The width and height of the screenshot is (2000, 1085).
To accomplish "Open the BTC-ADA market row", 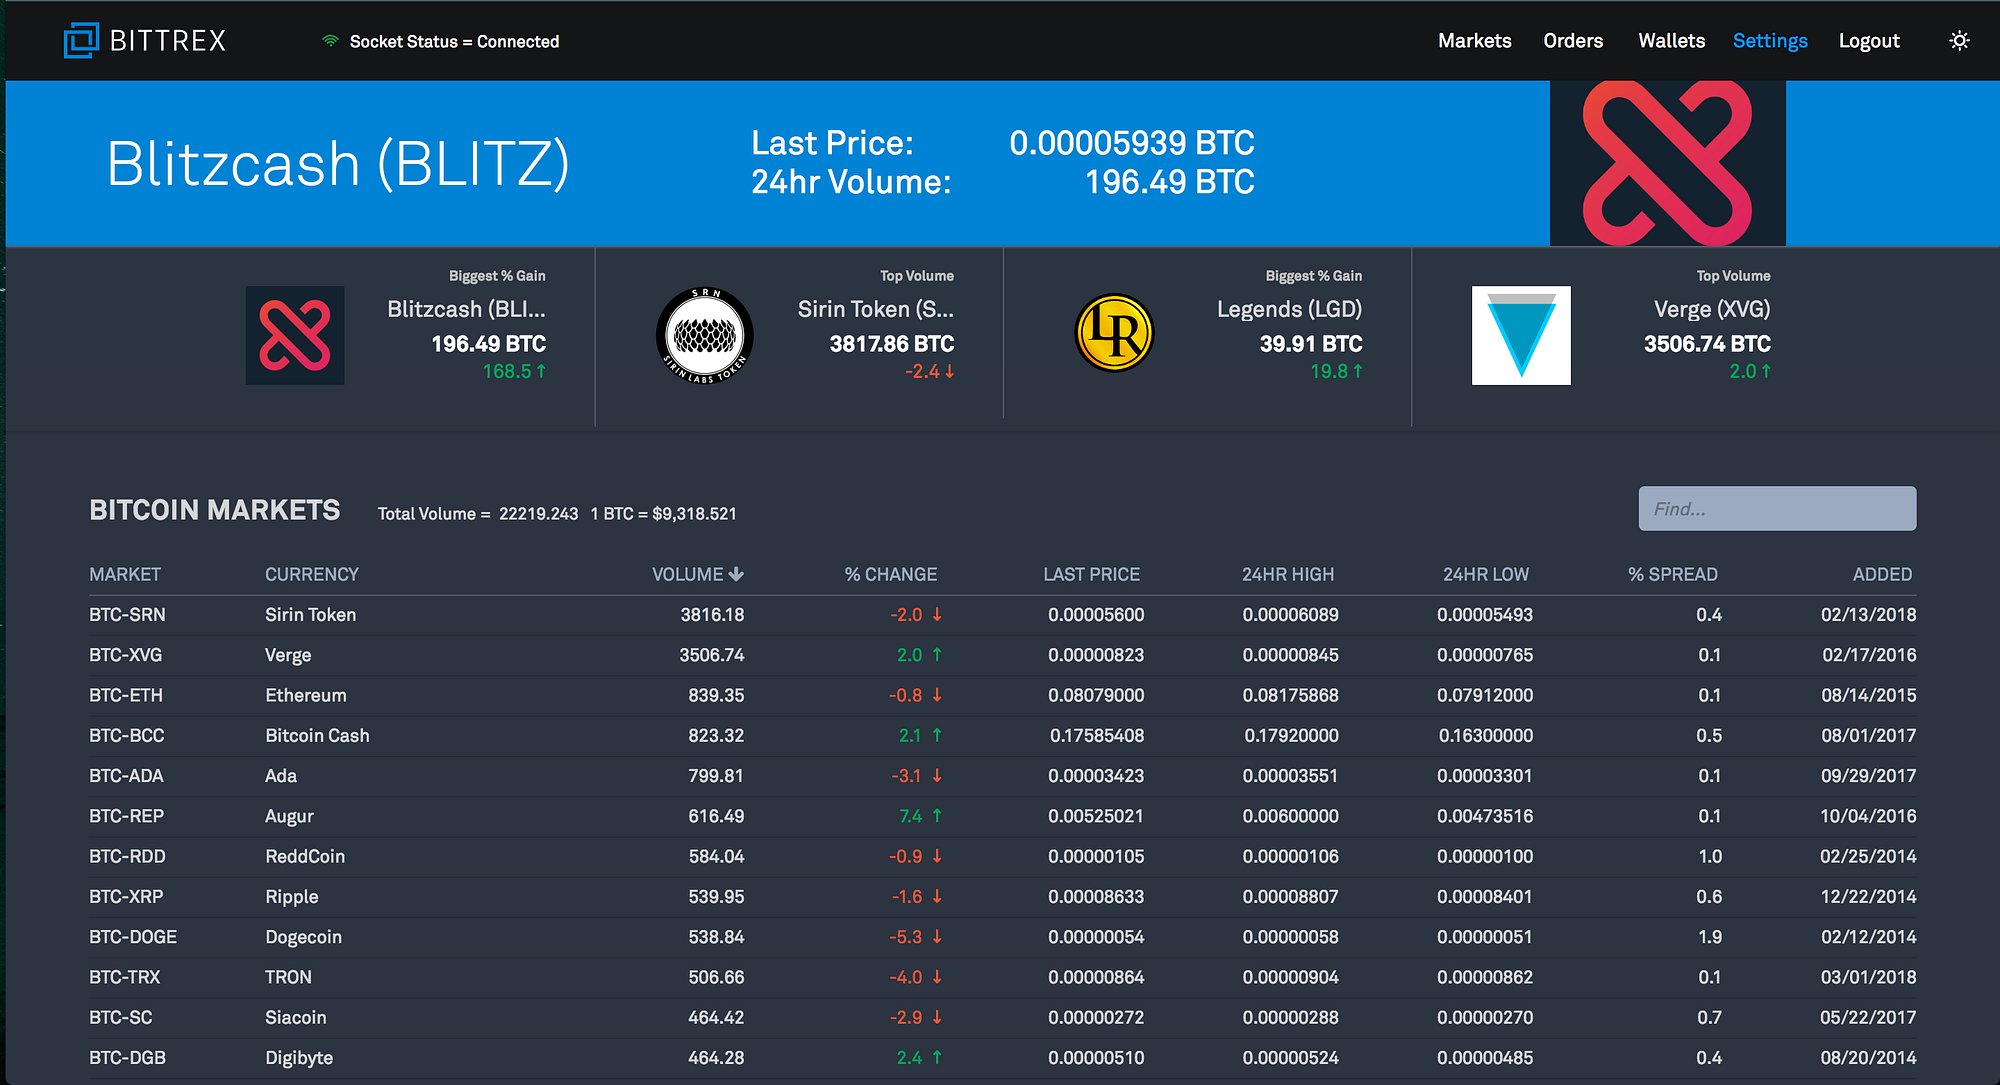I will [x=1003, y=776].
